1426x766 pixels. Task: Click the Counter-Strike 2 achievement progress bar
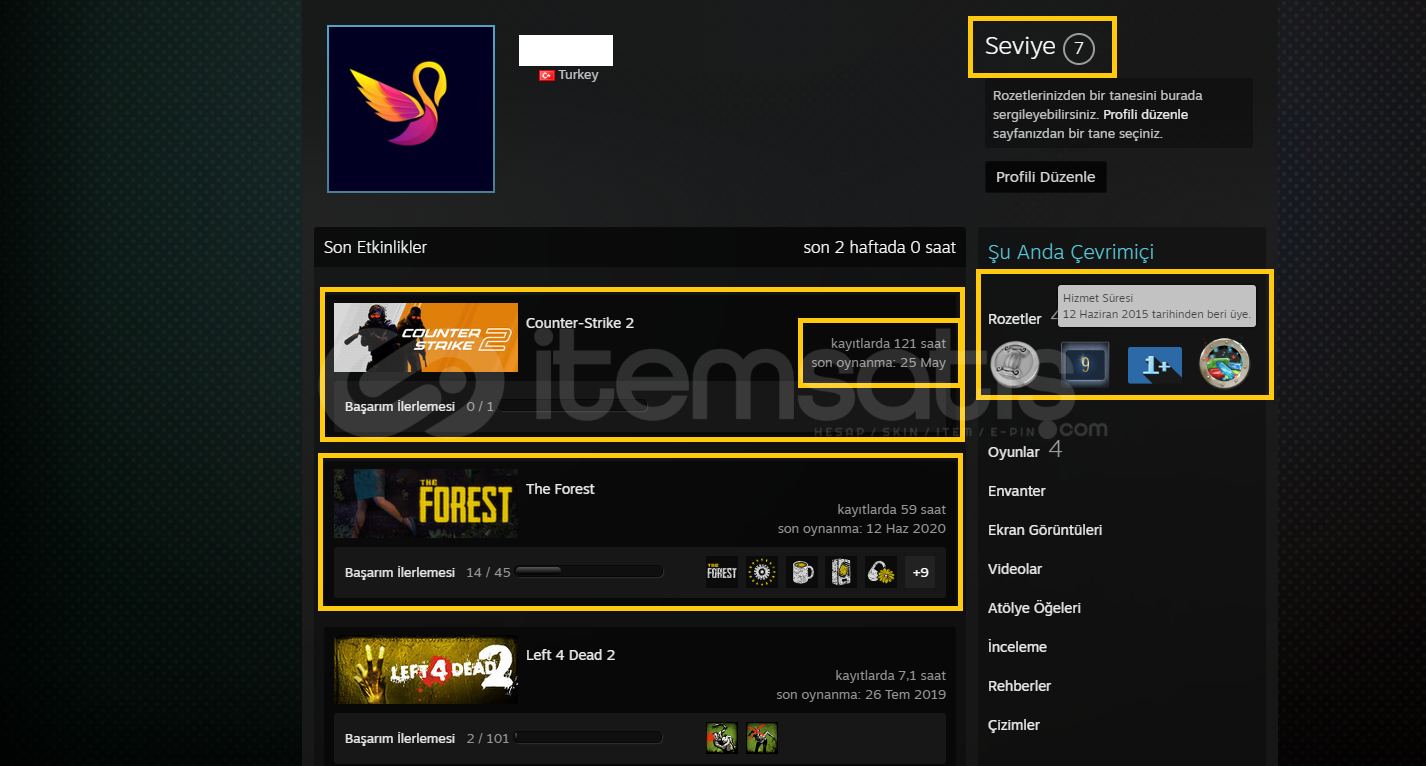573,407
